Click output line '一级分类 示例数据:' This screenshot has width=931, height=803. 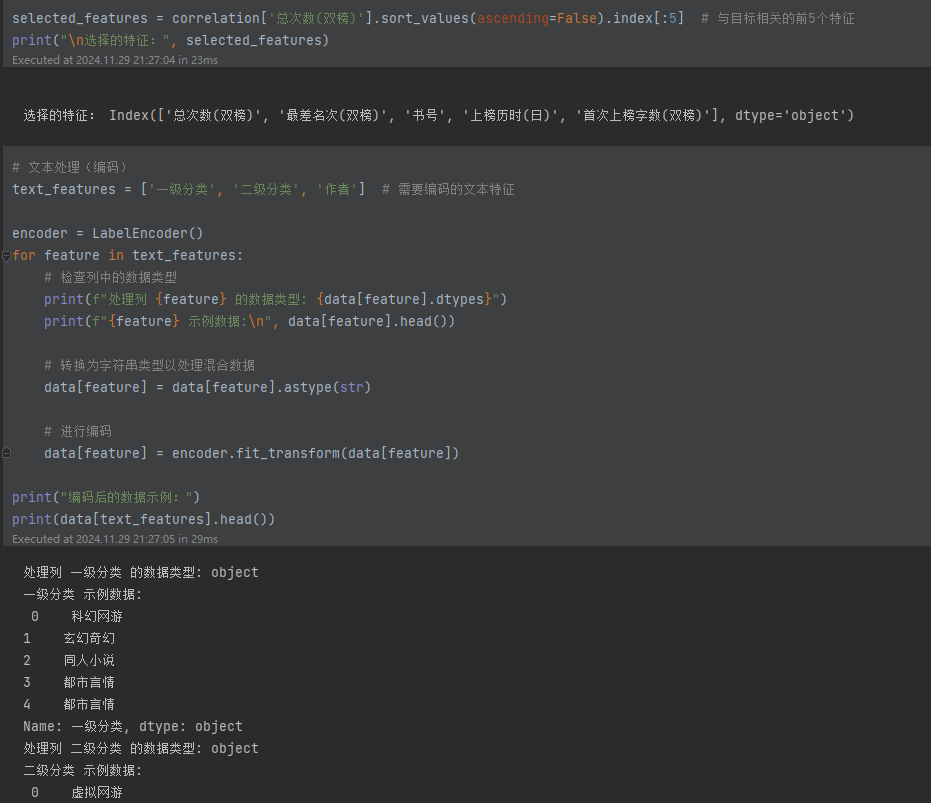click(x=83, y=595)
